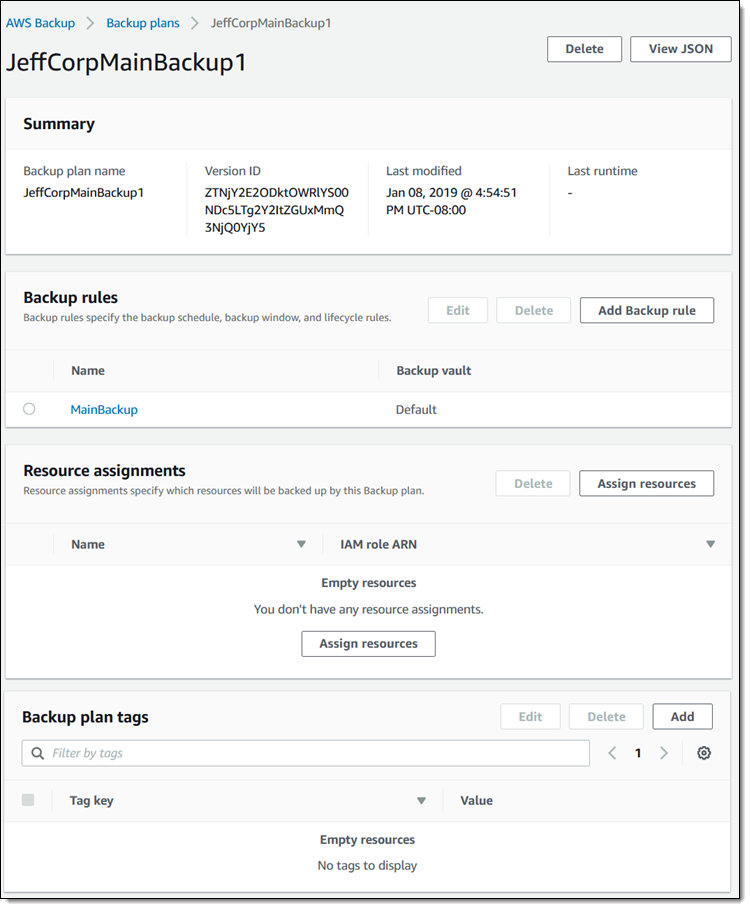Sort by IAM role ARN column arrow
Image resolution: width=750 pixels, height=909 pixels.
(710, 544)
